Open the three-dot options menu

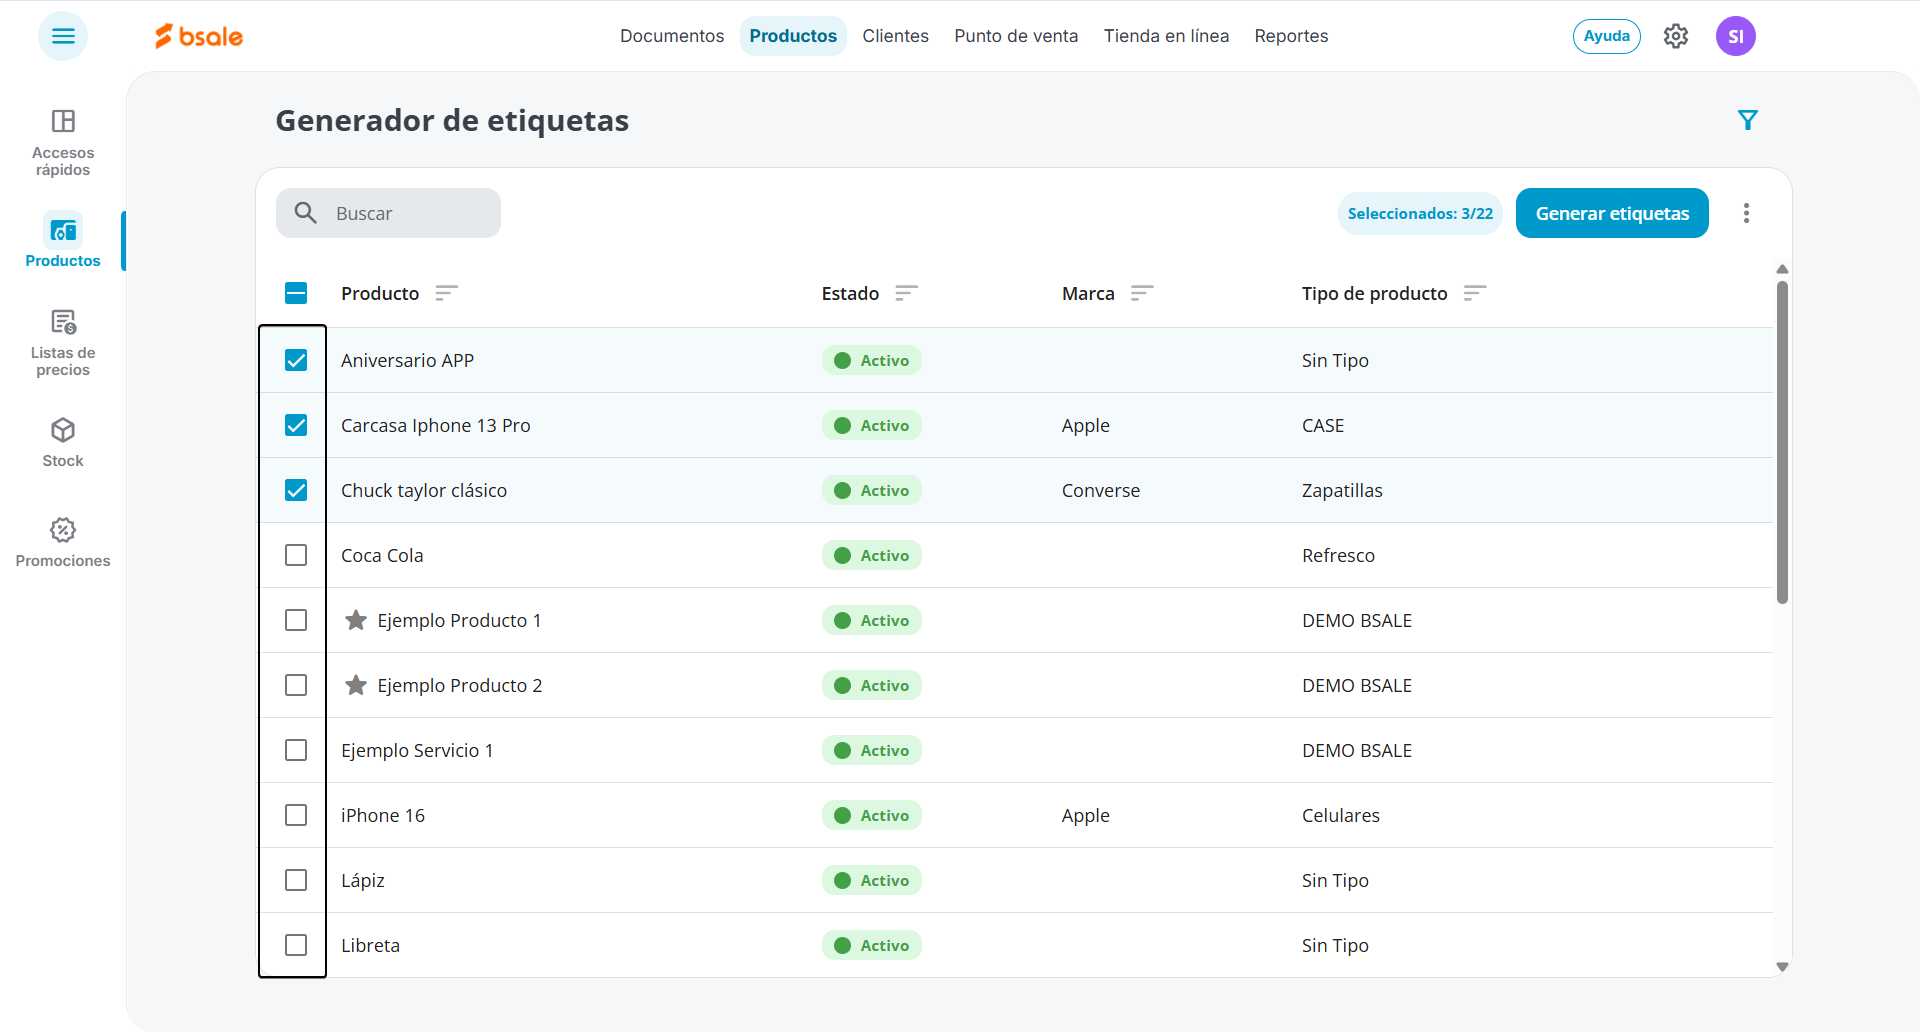click(1746, 213)
